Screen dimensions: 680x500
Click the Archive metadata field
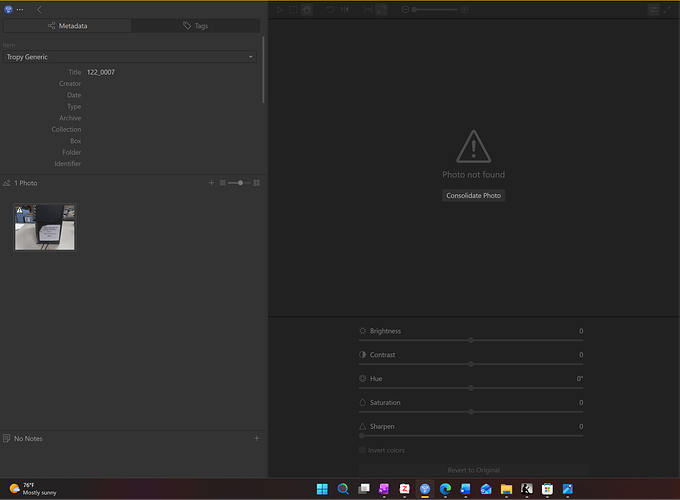171,118
